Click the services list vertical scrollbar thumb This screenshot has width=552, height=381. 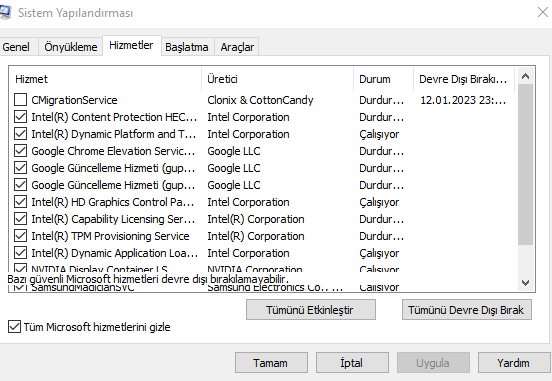[x=525, y=164]
